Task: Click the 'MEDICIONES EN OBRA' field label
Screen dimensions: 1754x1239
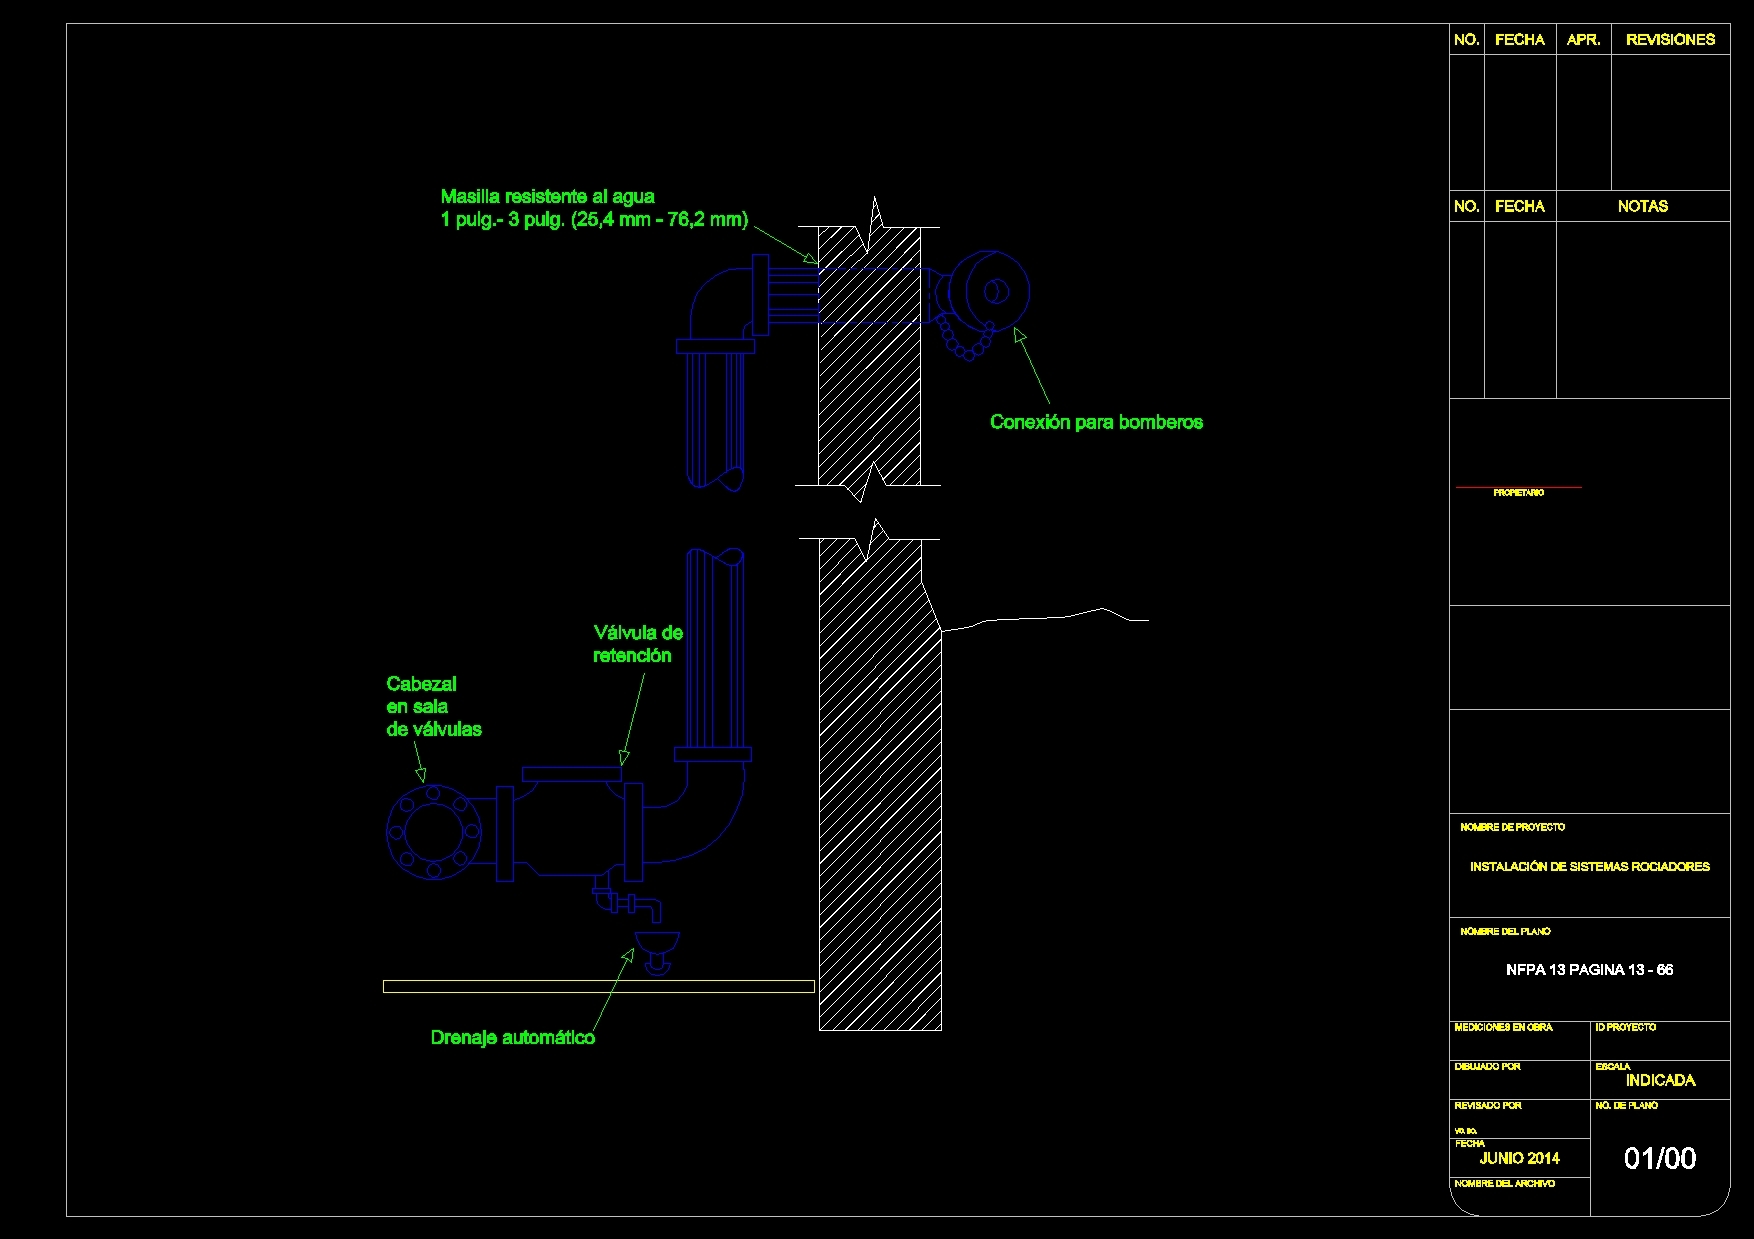Action: click(1504, 1027)
